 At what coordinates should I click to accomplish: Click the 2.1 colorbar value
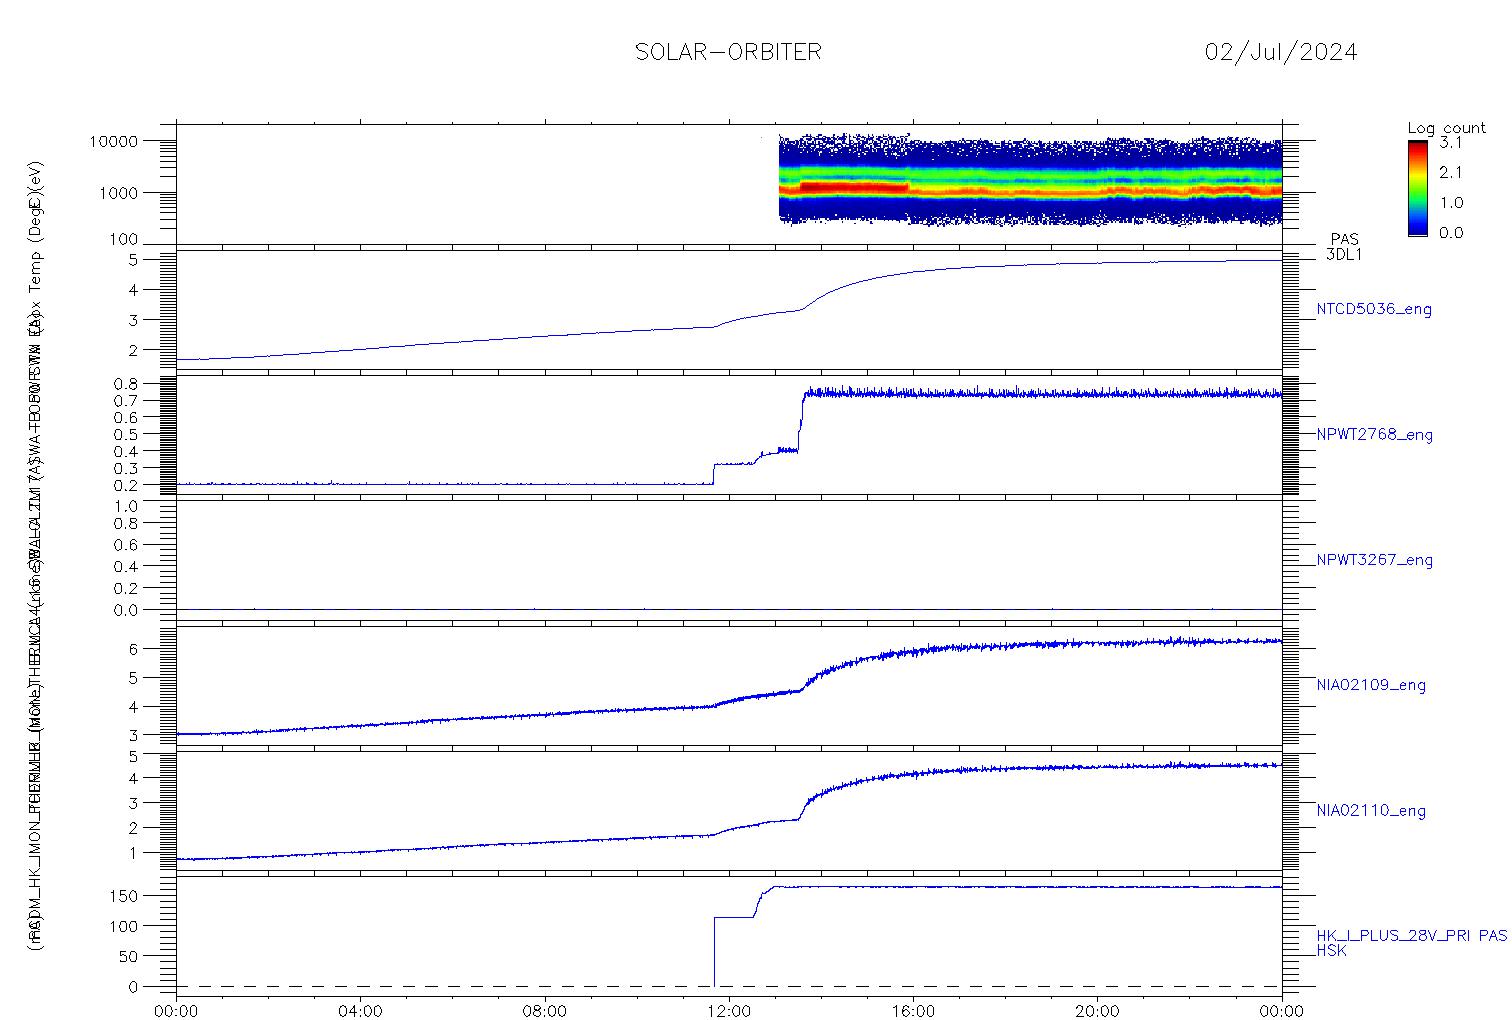pyautogui.click(x=1450, y=172)
